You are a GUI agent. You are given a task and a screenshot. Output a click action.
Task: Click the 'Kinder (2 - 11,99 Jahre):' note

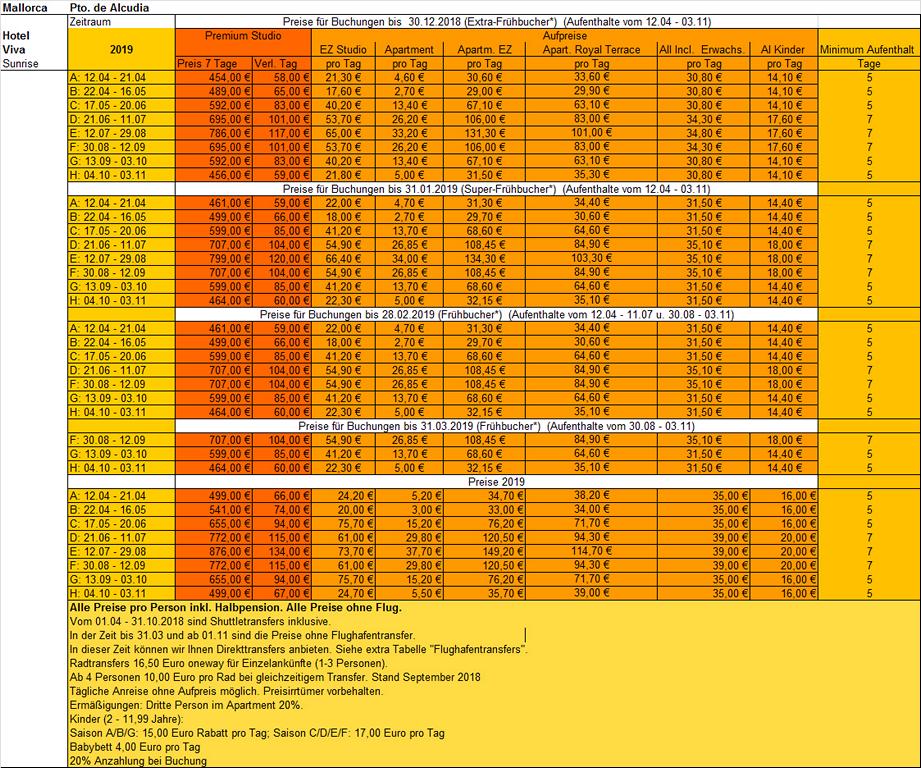coord(127,719)
